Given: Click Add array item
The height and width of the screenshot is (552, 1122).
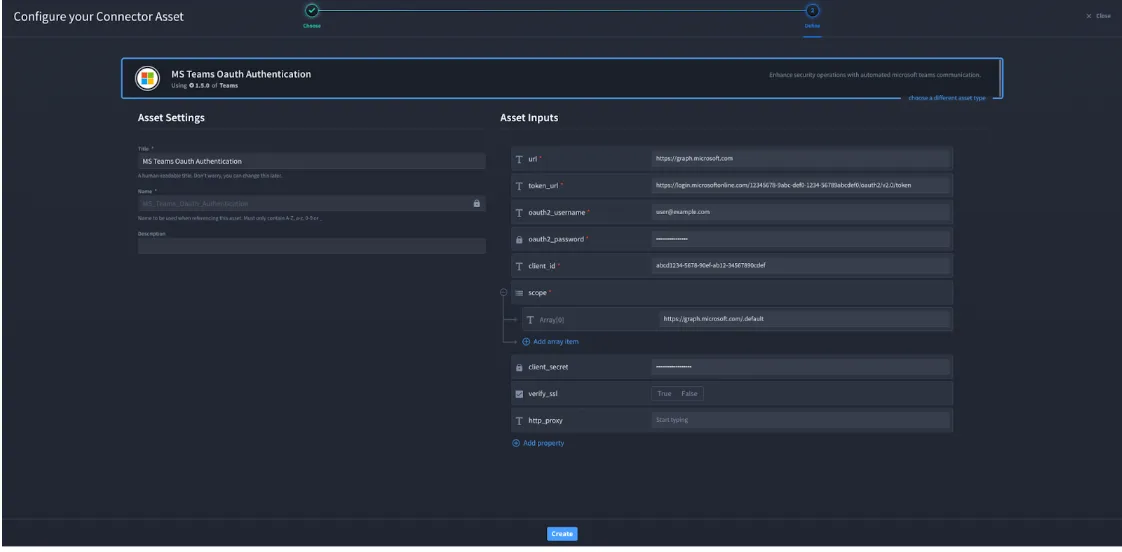Looking at the screenshot, I should (x=550, y=342).
